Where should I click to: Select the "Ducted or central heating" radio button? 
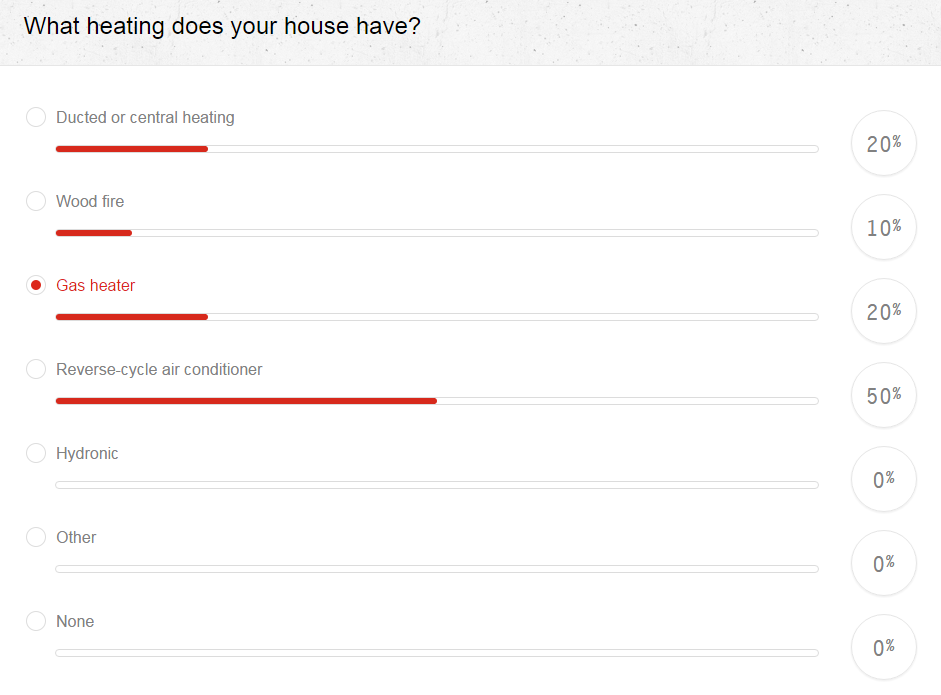36,117
